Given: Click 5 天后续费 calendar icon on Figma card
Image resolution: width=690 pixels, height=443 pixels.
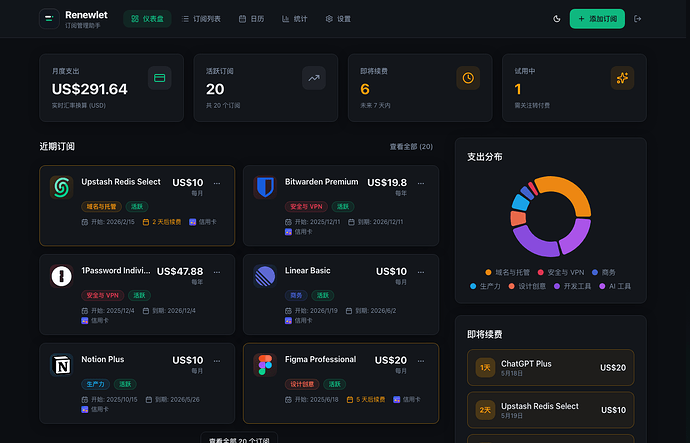Looking at the screenshot, I should point(350,399).
